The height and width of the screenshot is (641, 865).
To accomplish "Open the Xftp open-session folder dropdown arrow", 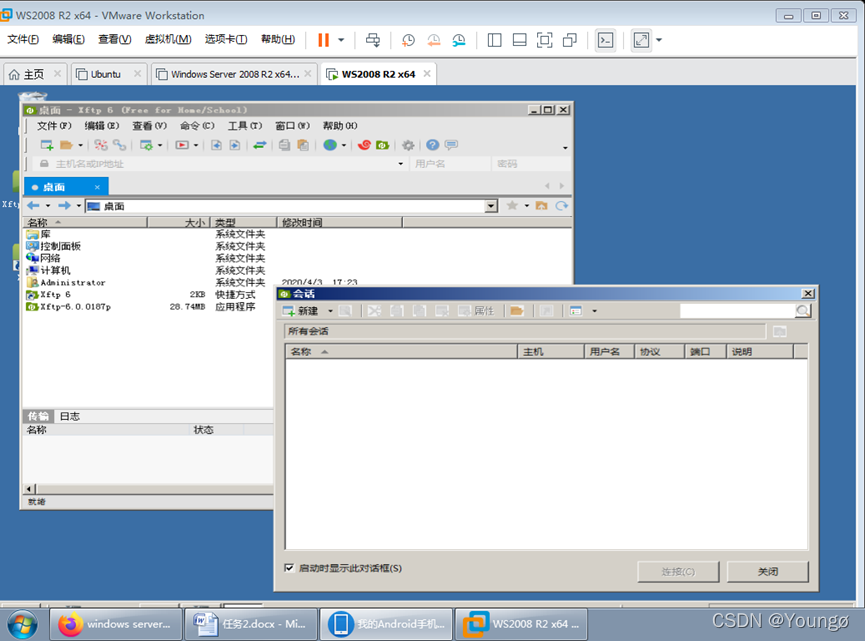I will [80, 145].
